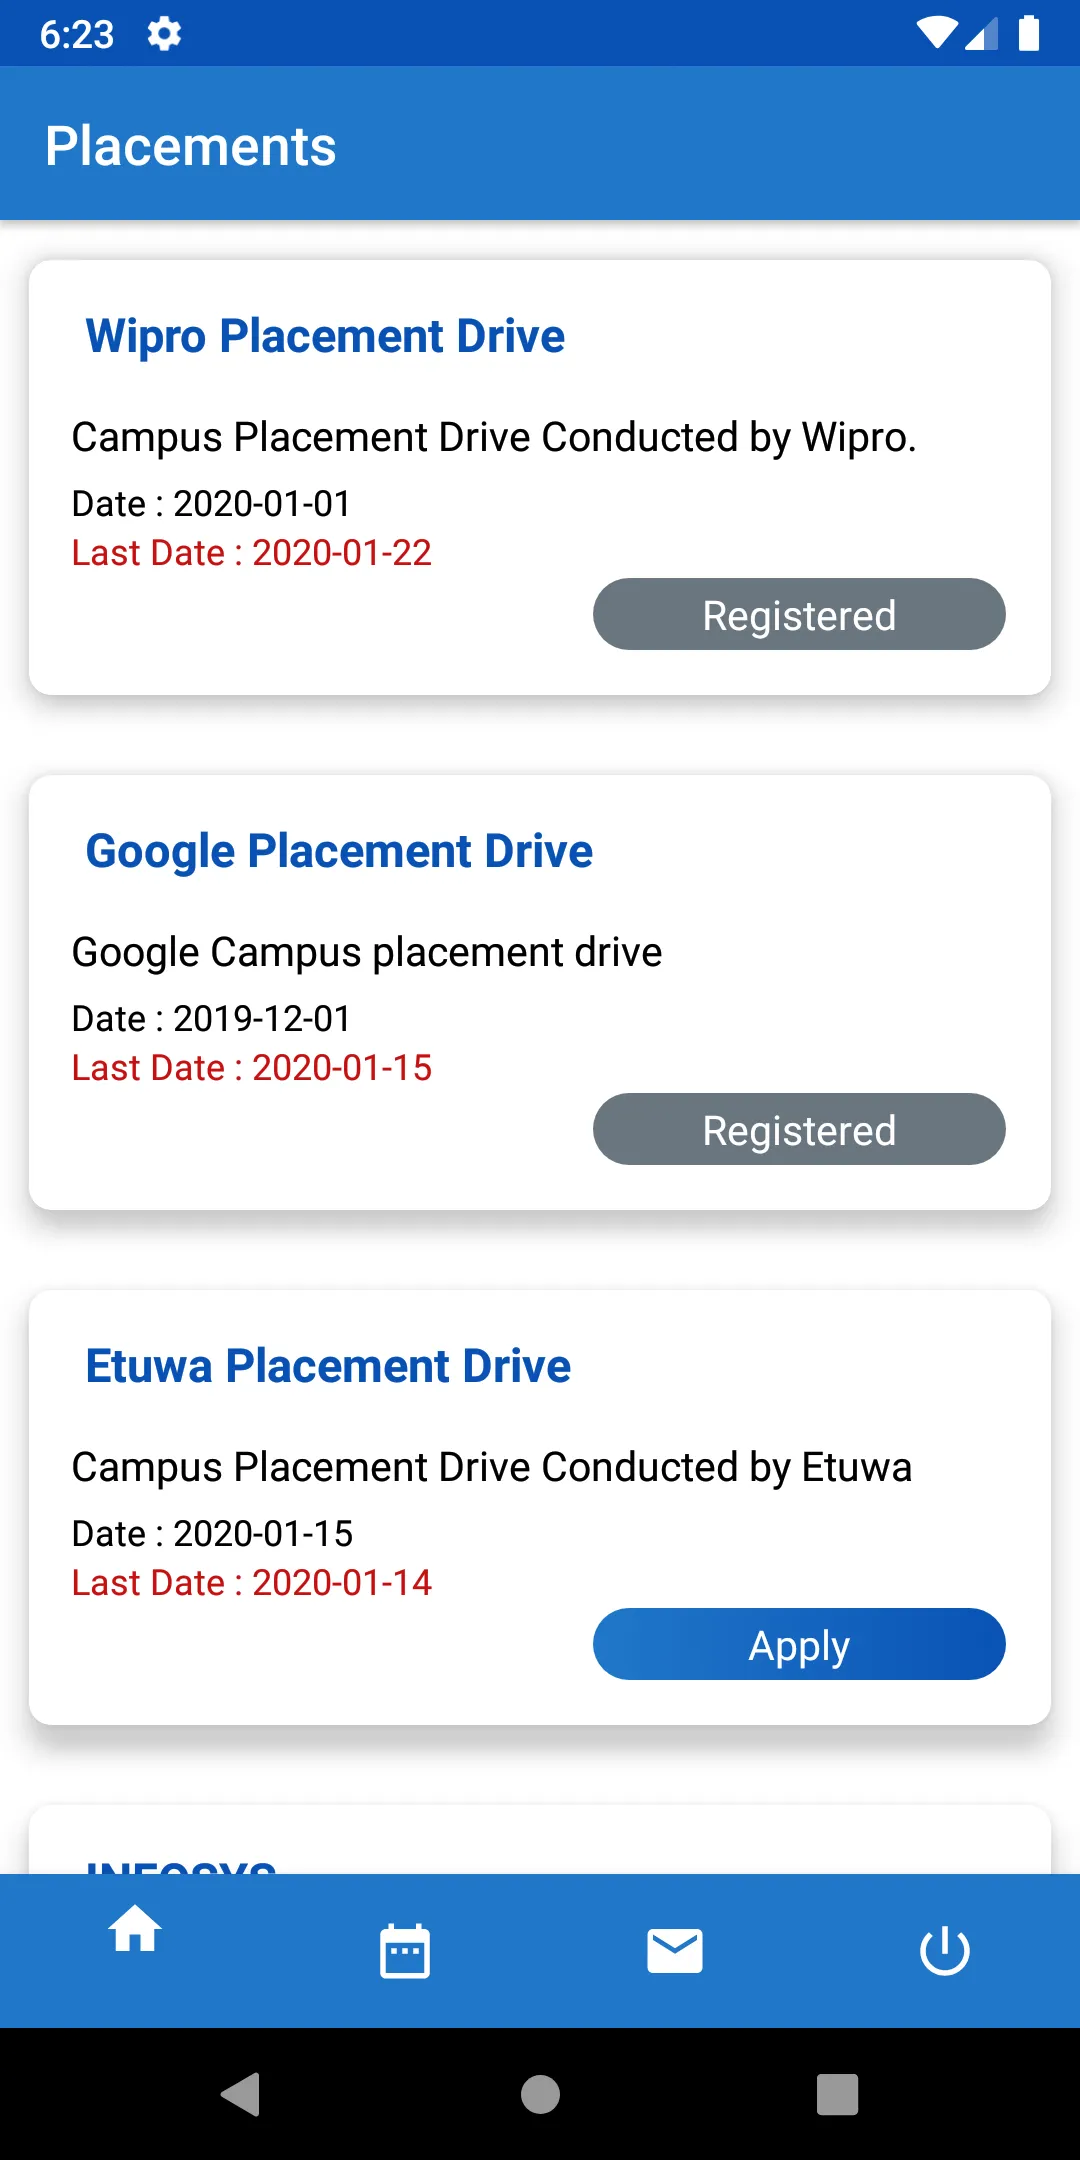Image resolution: width=1080 pixels, height=2160 pixels.
Task: Tap the Wi-Fi signal status icon
Action: (937, 34)
